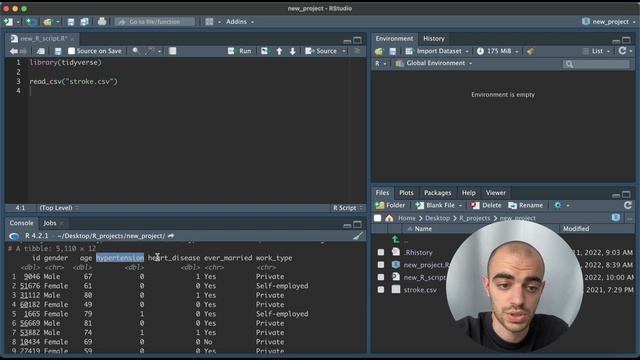Select the new_R_script.R editor tab
This screenshot has width=640, height=360.
[44, 38]
